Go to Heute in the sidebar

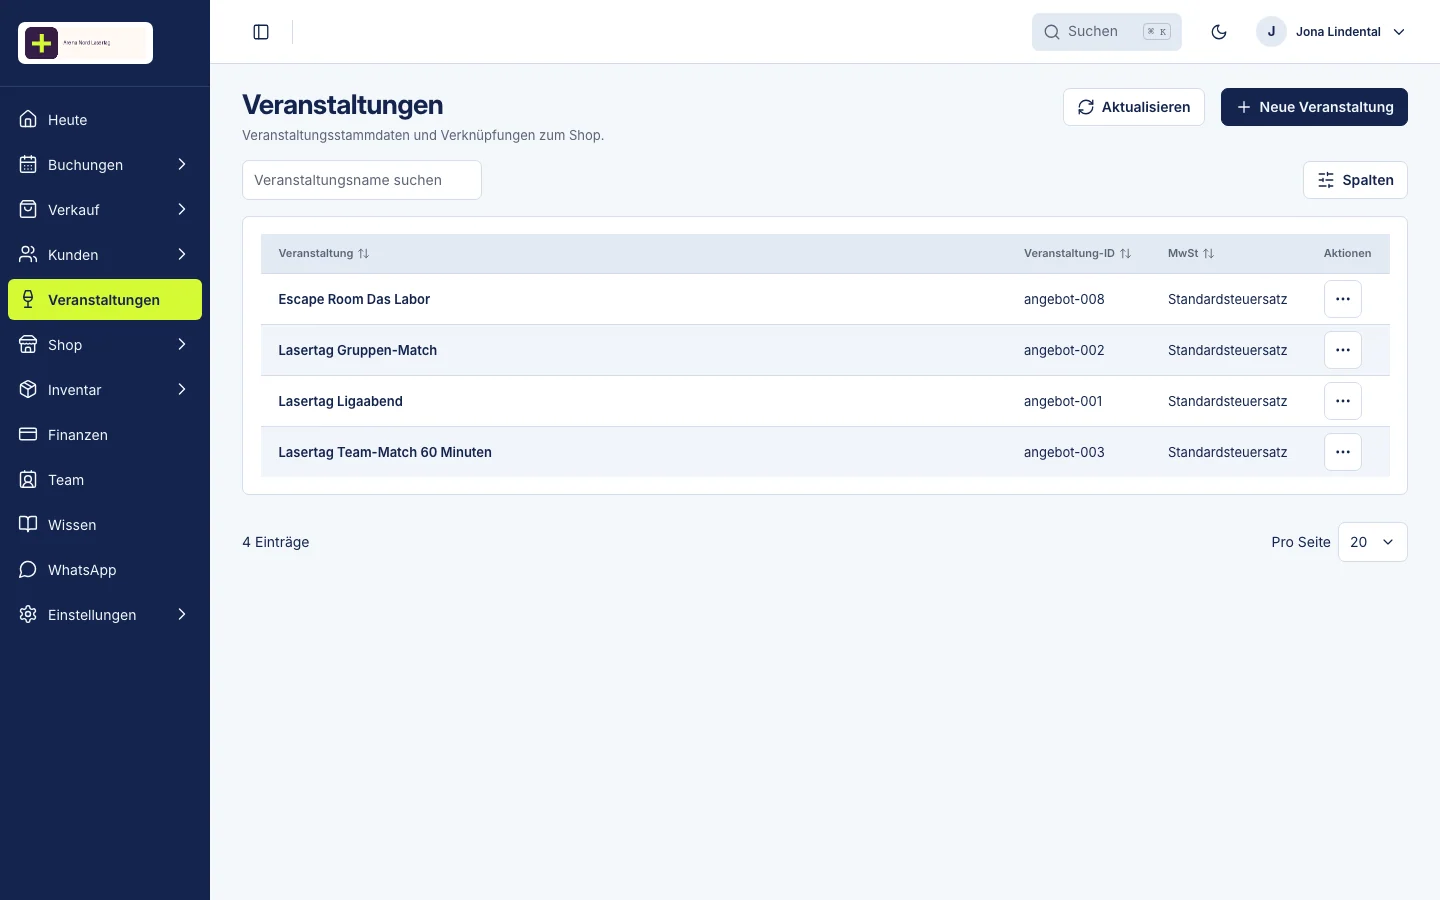[x=105, y=120]
